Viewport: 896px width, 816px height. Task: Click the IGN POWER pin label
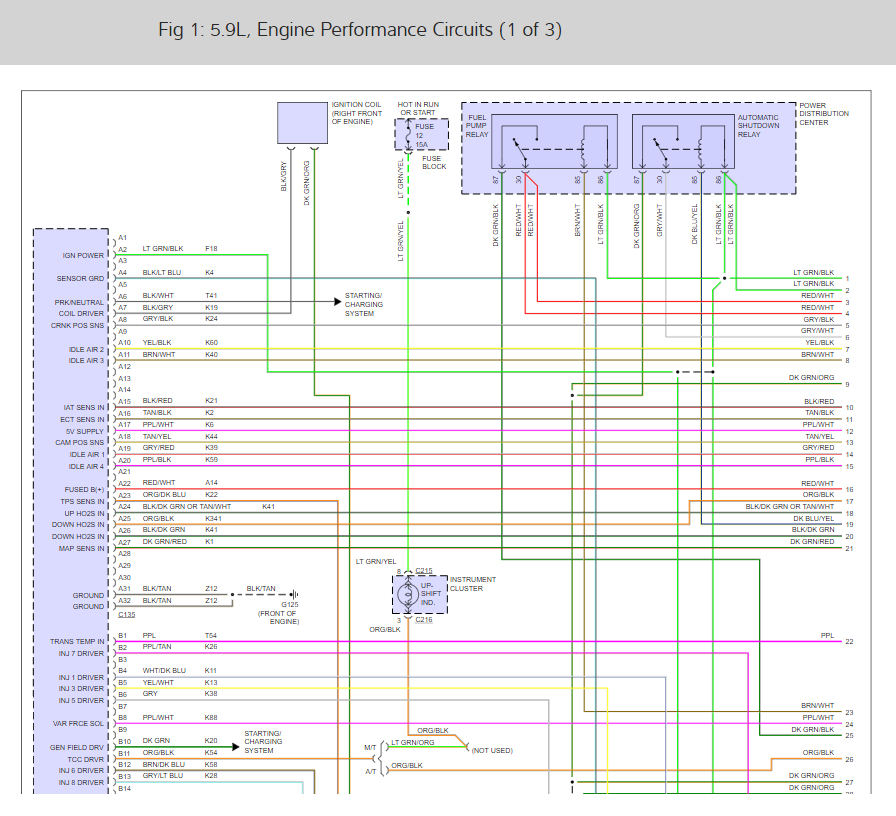(x=83, y=255)
